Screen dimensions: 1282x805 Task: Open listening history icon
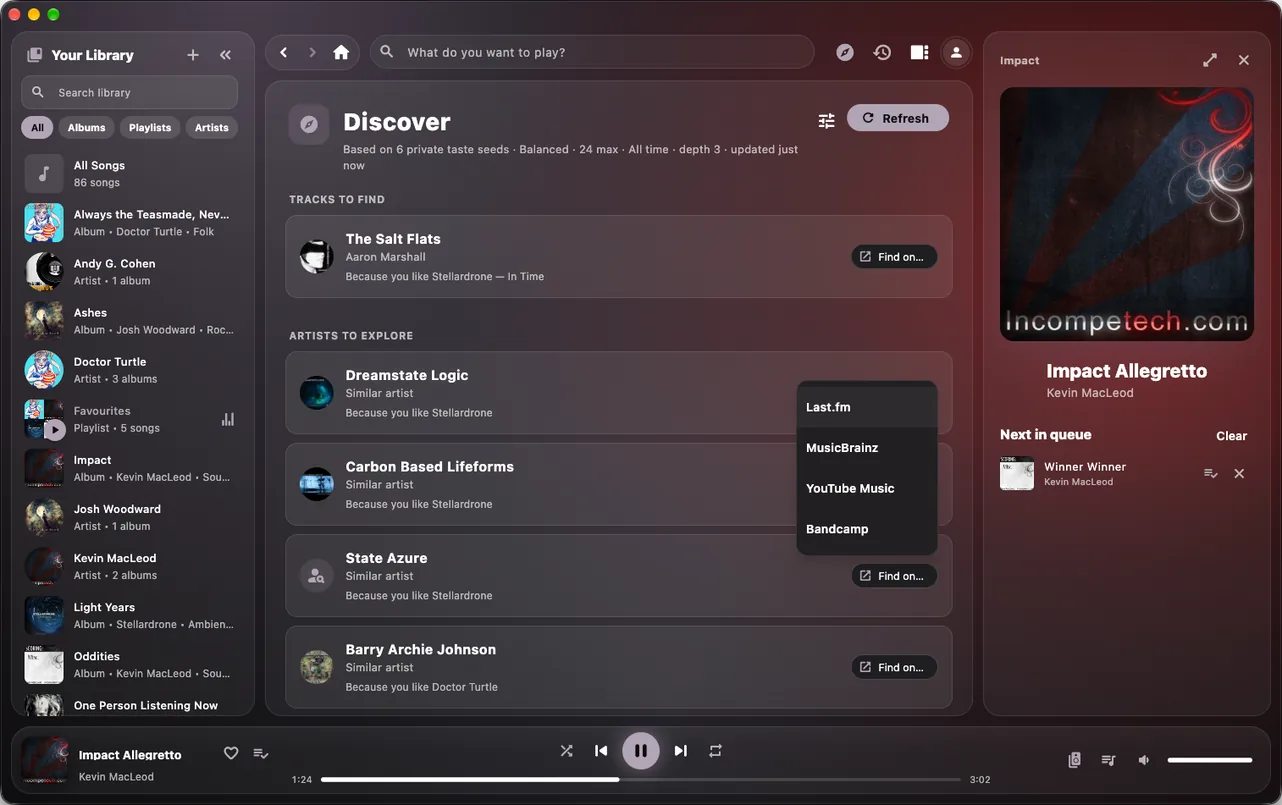click(882, 52)
